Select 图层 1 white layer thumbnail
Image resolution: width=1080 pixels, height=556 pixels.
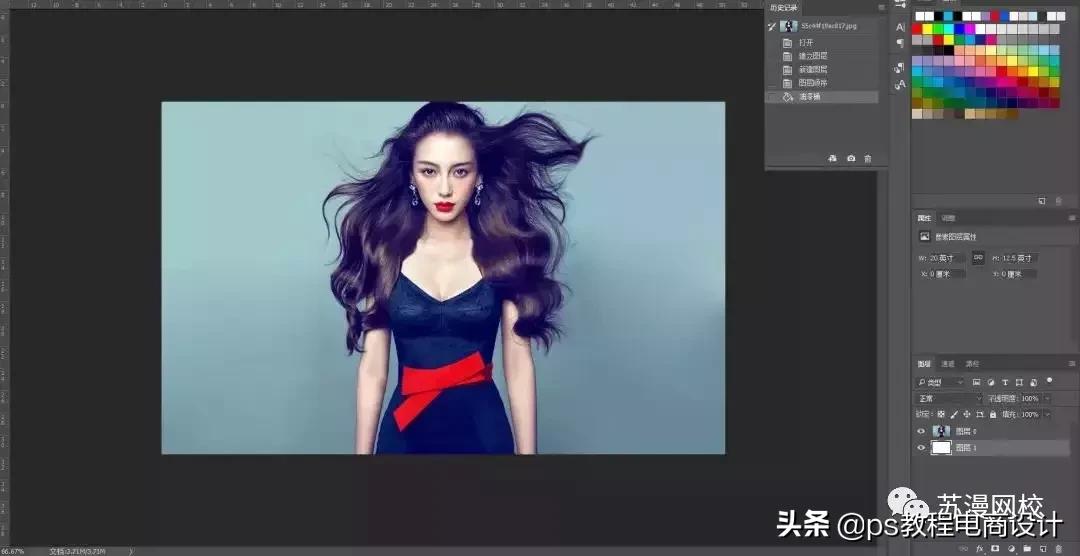click(x=941, y=448)
